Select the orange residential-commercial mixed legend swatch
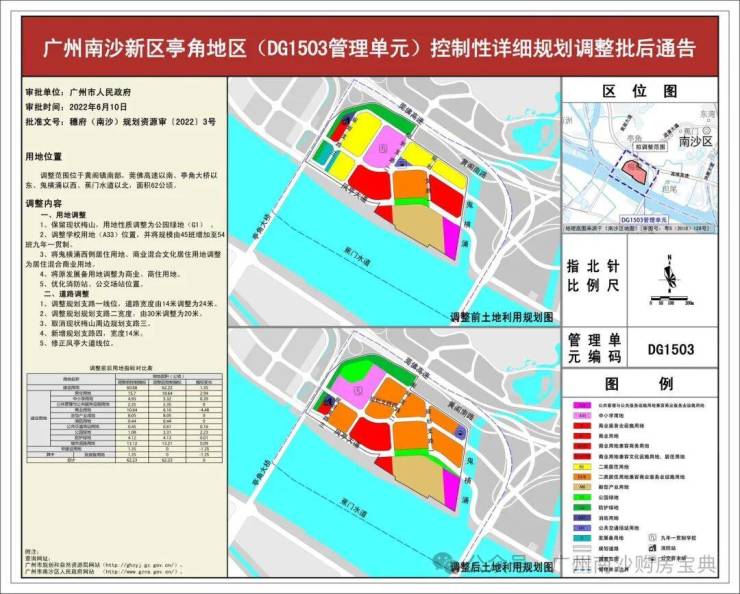The height and width of the screenshot is (594, 740). click(584, 477)
